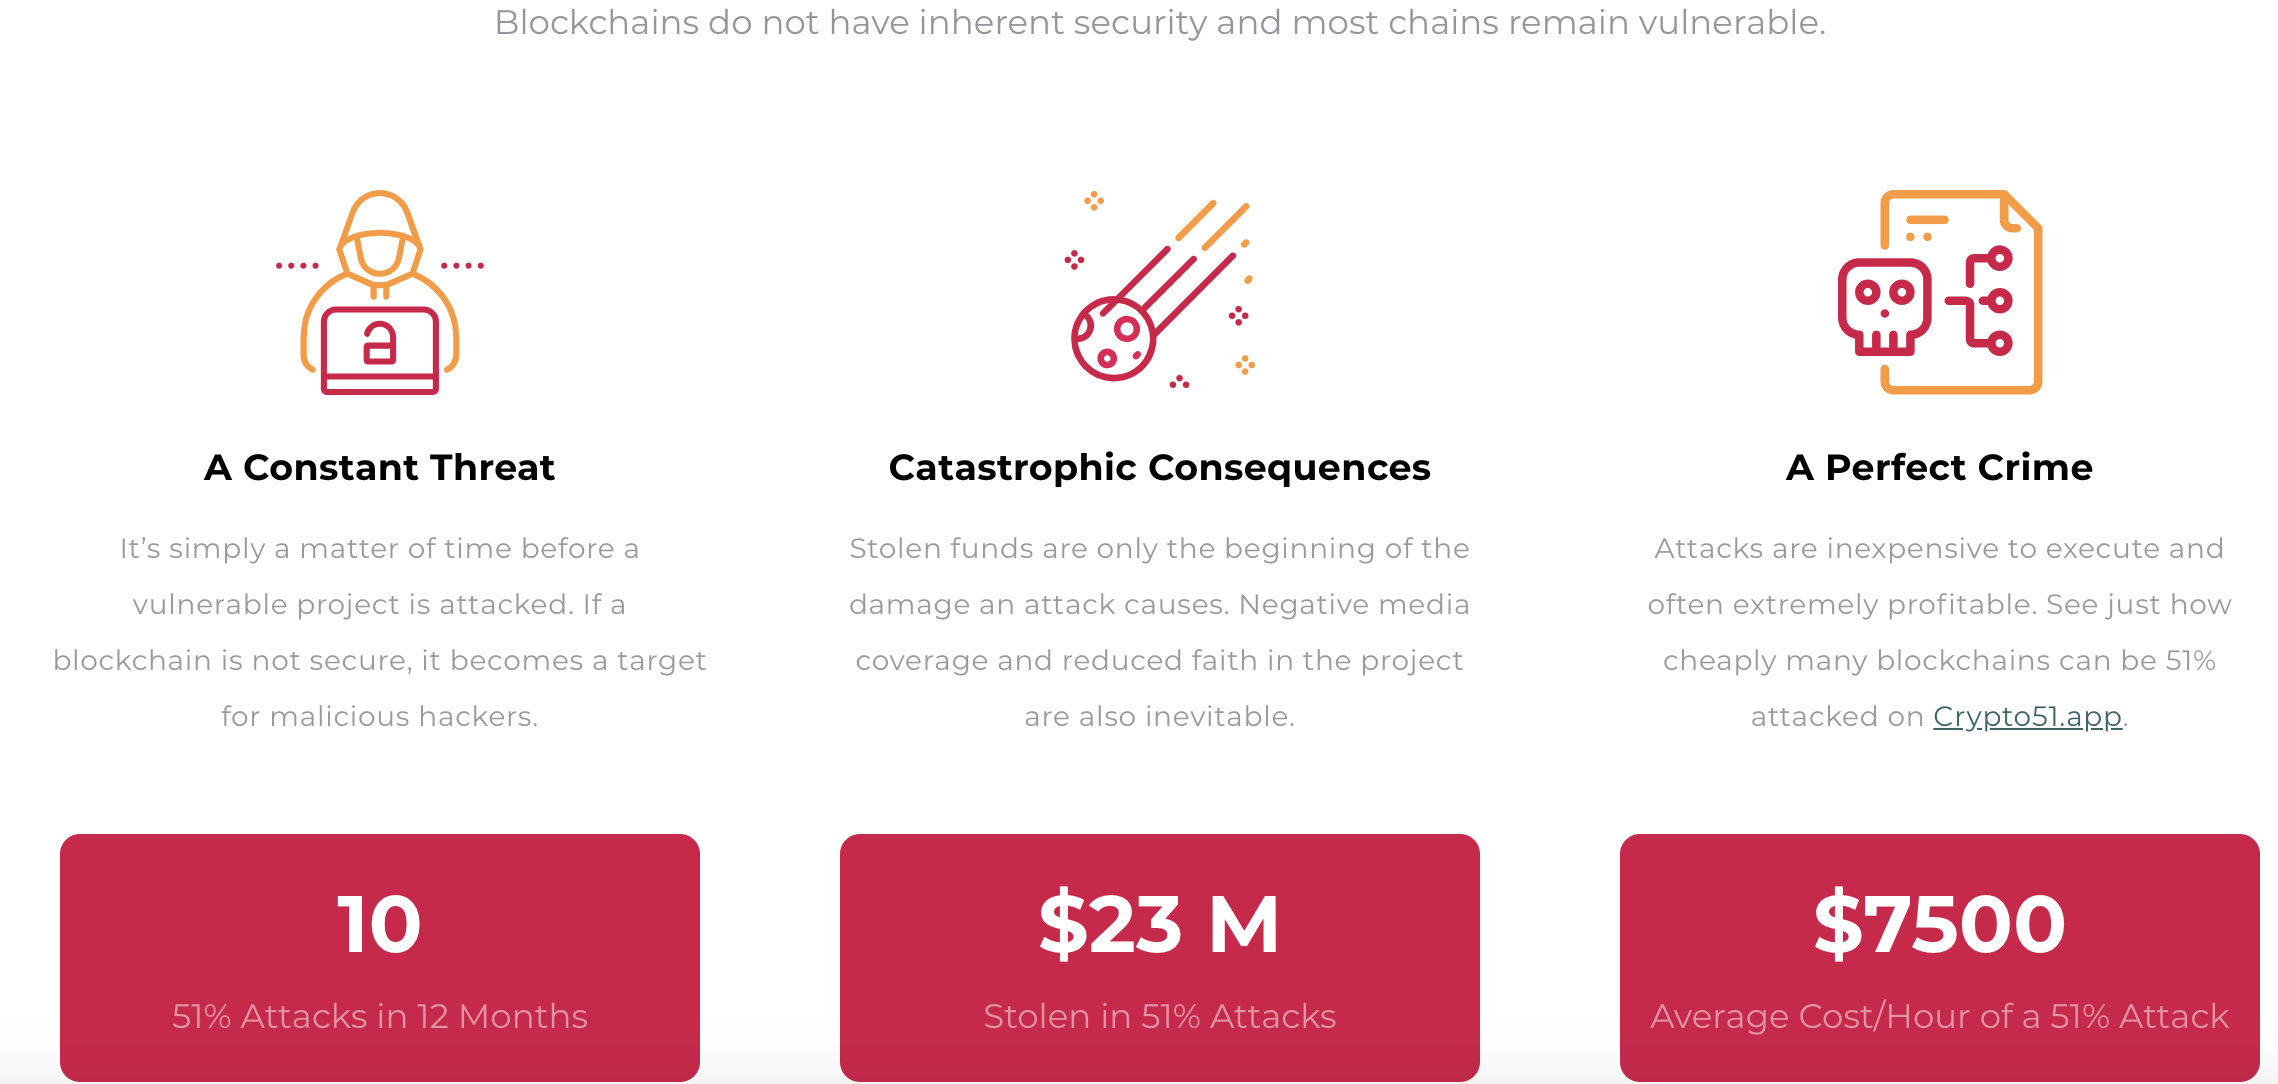This screenshot has height=1084, width=2278.
Task: Click the 51% Attacks in 12 Months label
Action: coord(380,1016)
